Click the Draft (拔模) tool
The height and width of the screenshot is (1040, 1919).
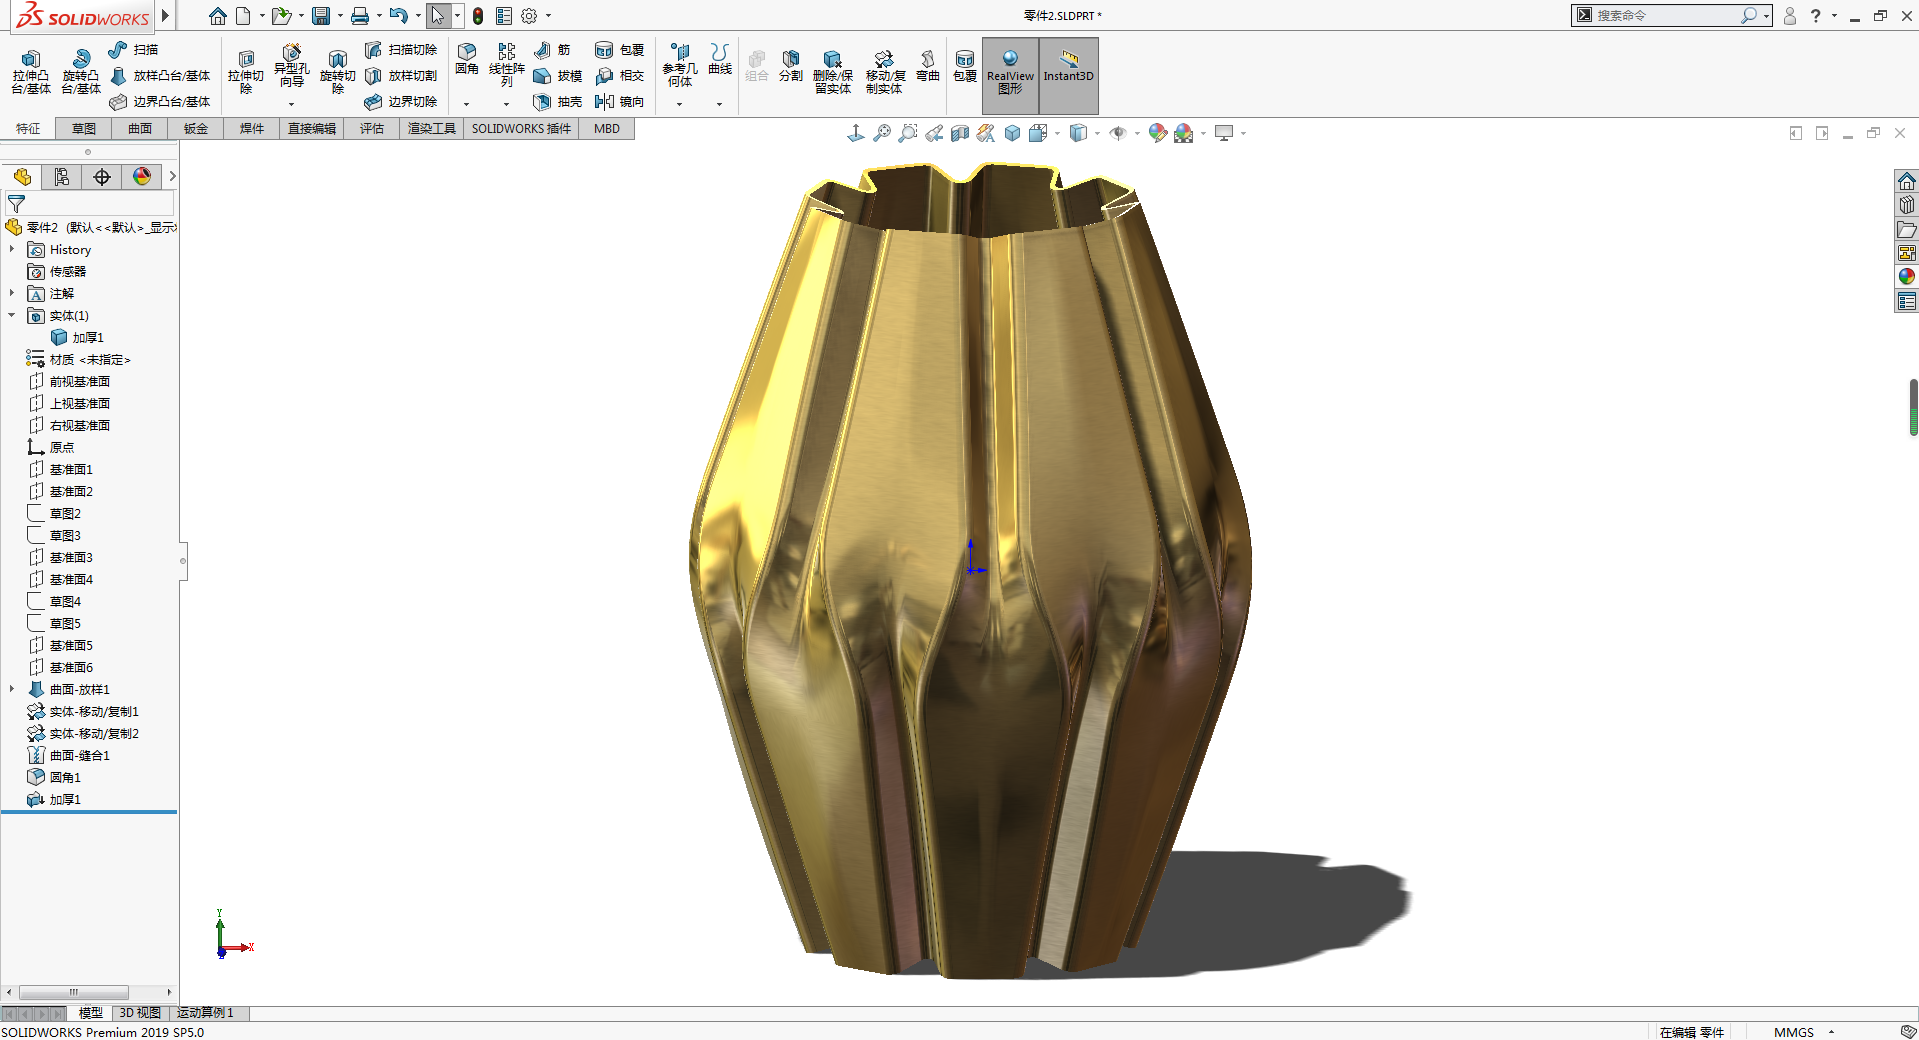pyautogui.click(x=558, y=76)
